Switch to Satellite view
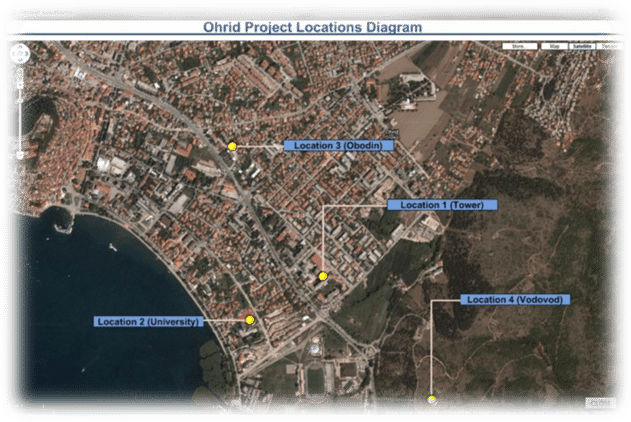The image size is (631, 422). pyautogui.click(x=581, y=47)
